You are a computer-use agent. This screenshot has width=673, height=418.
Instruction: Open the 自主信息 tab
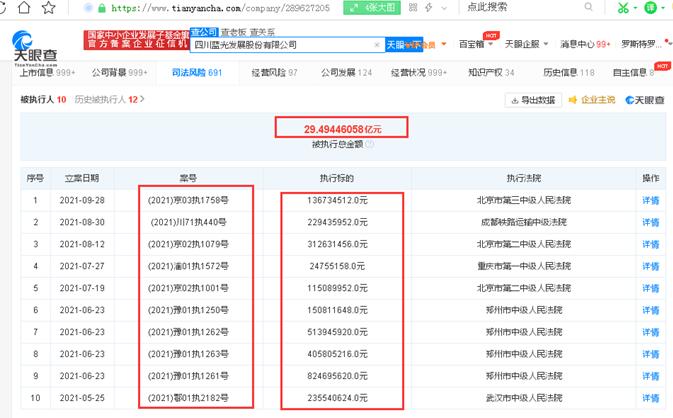[x=634, y=73]
